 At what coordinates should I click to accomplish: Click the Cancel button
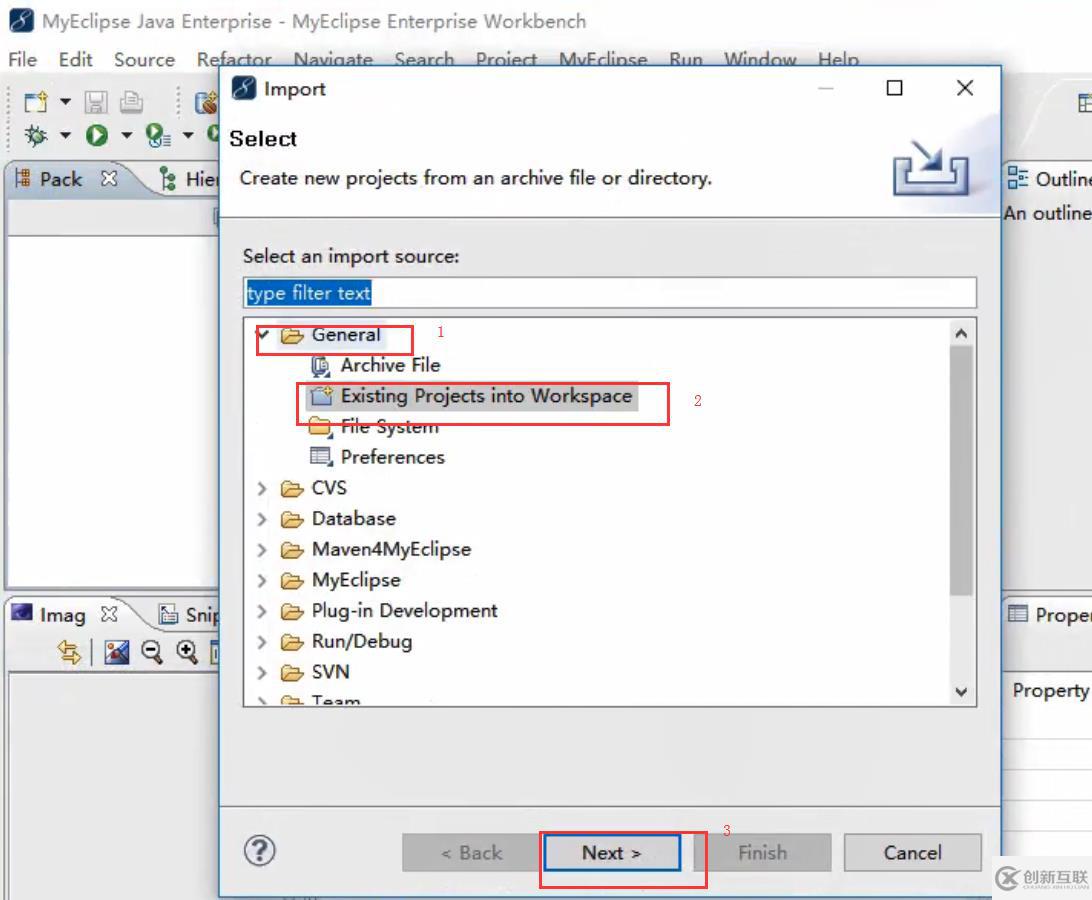click(x=912, y=853)
